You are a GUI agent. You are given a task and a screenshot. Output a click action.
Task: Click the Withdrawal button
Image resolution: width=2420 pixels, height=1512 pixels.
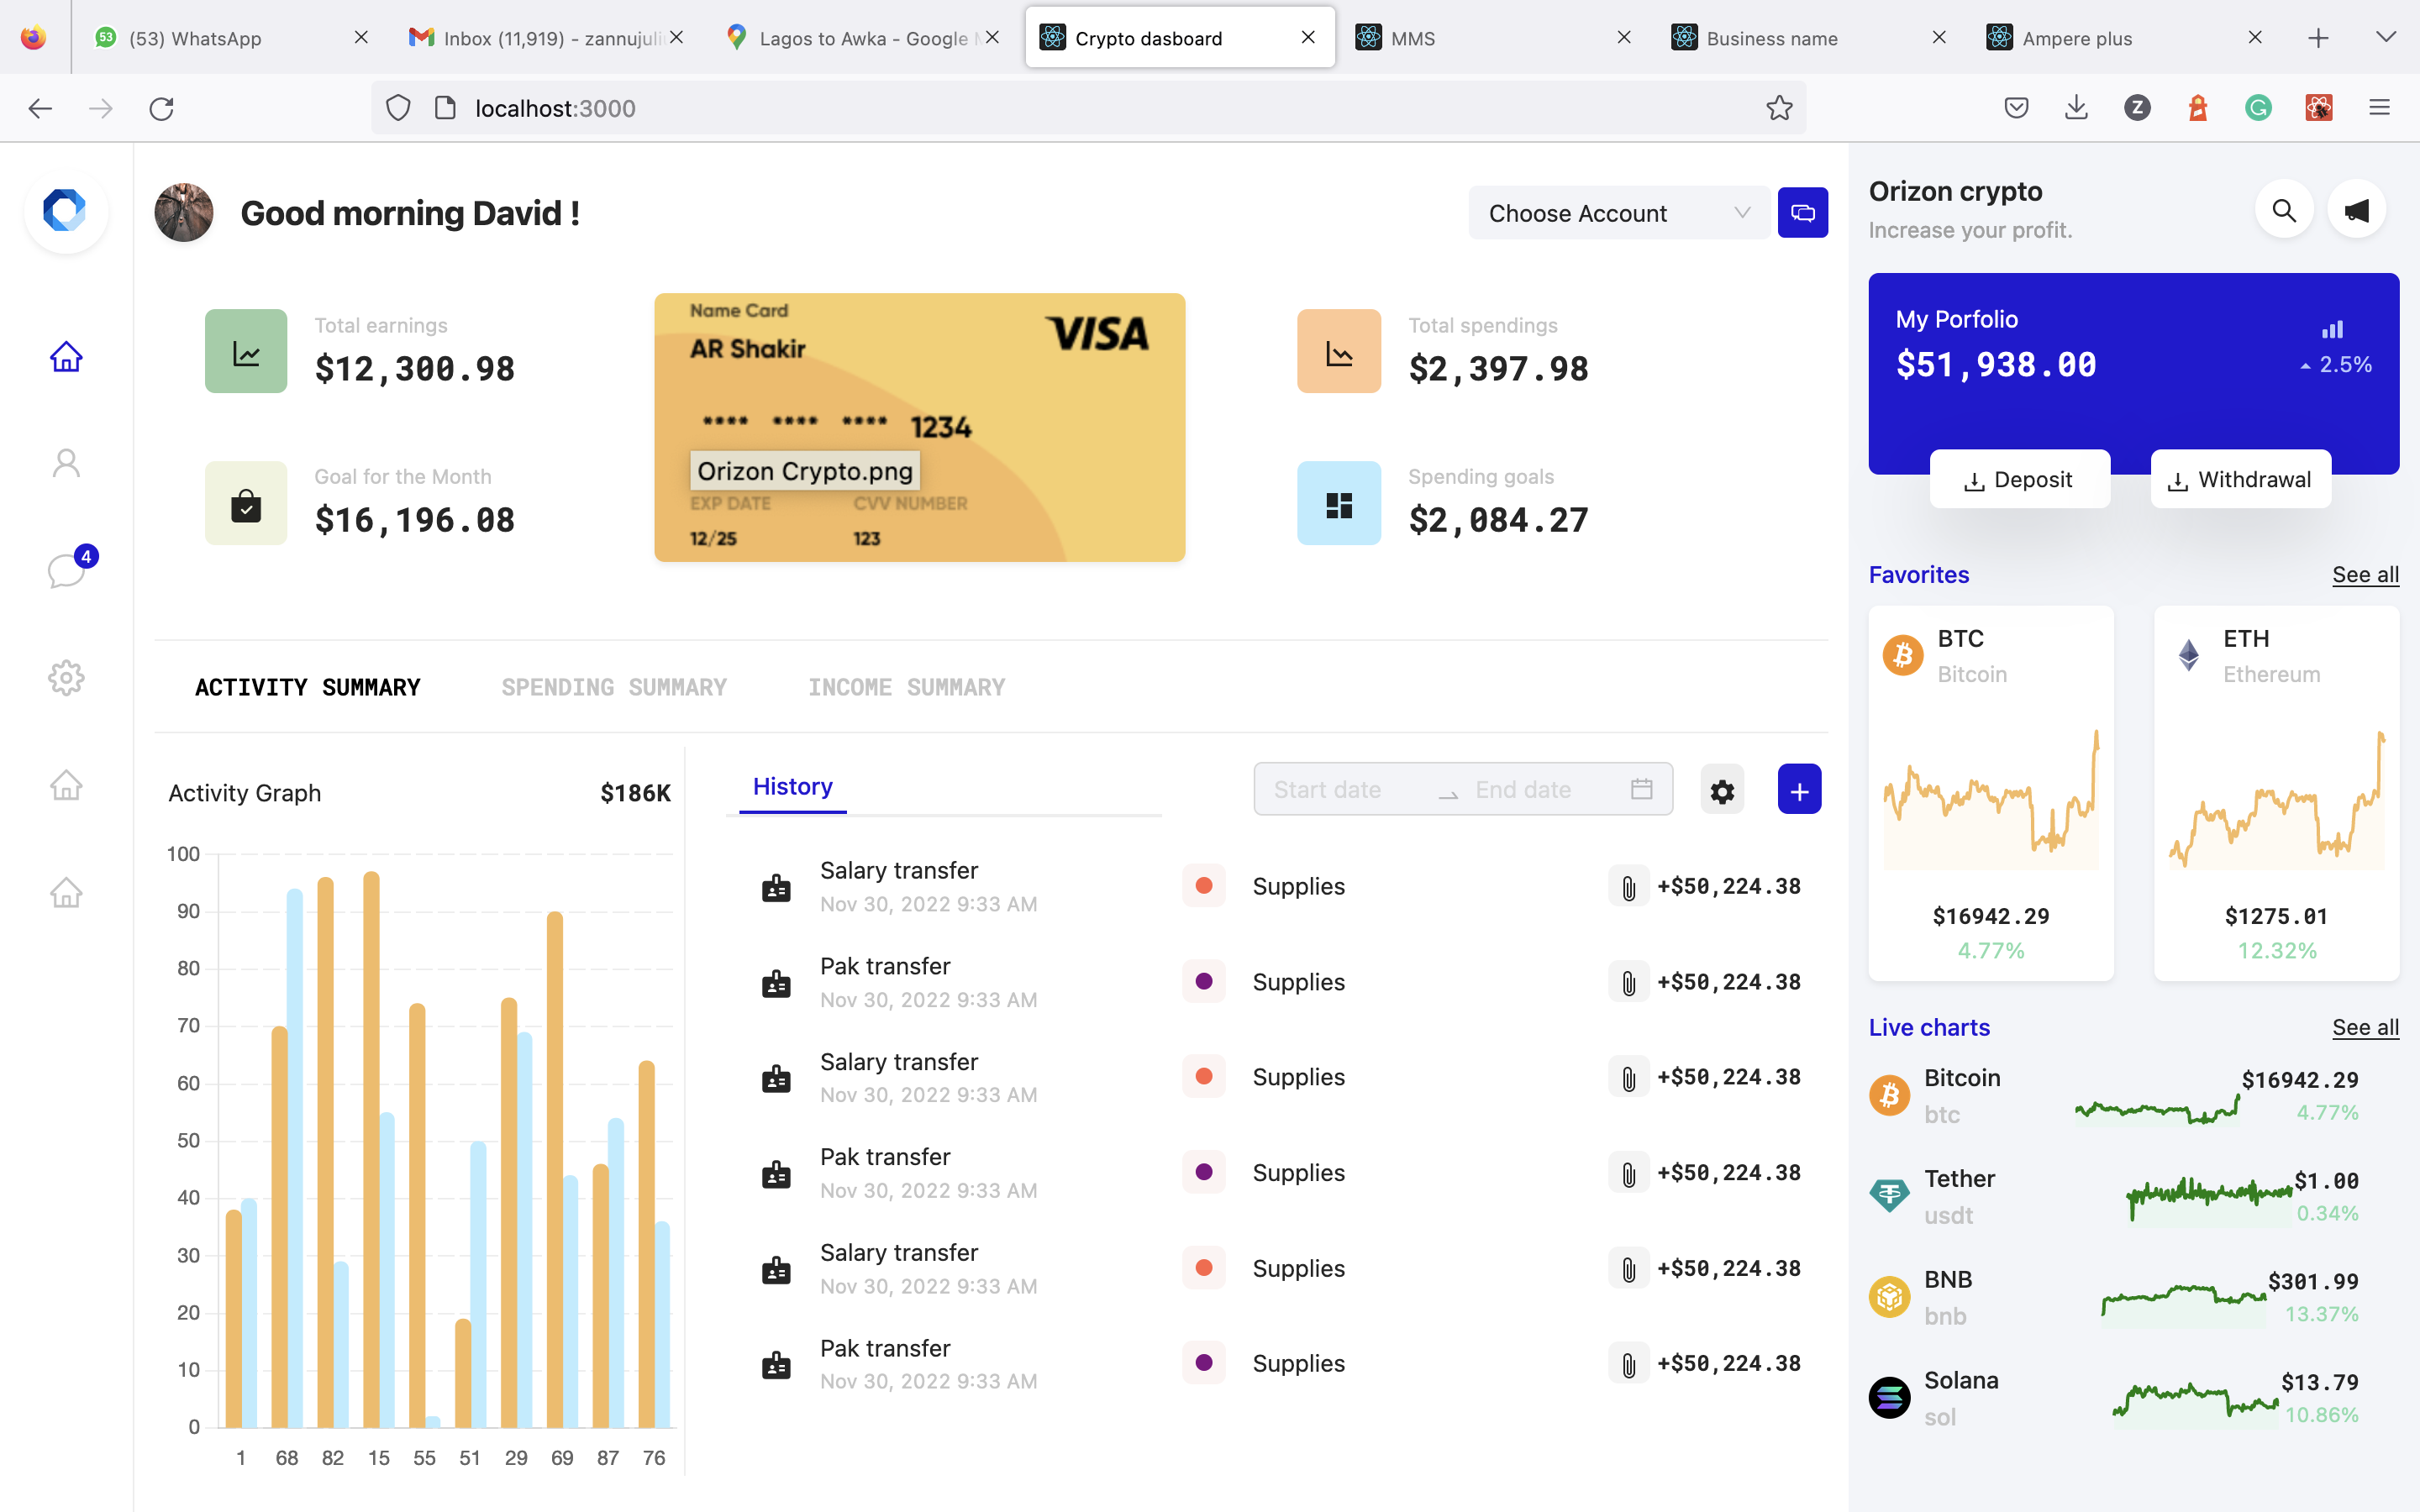(2240, 480)
